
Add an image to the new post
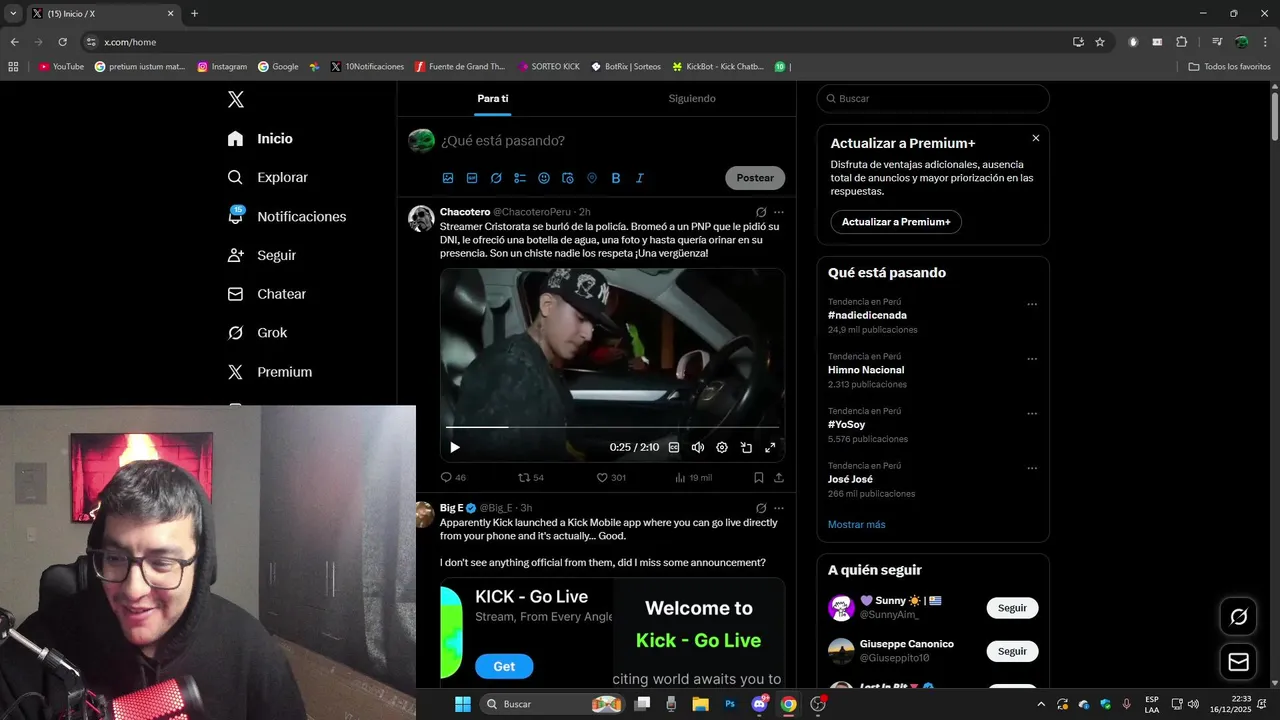tap(448, 178)
